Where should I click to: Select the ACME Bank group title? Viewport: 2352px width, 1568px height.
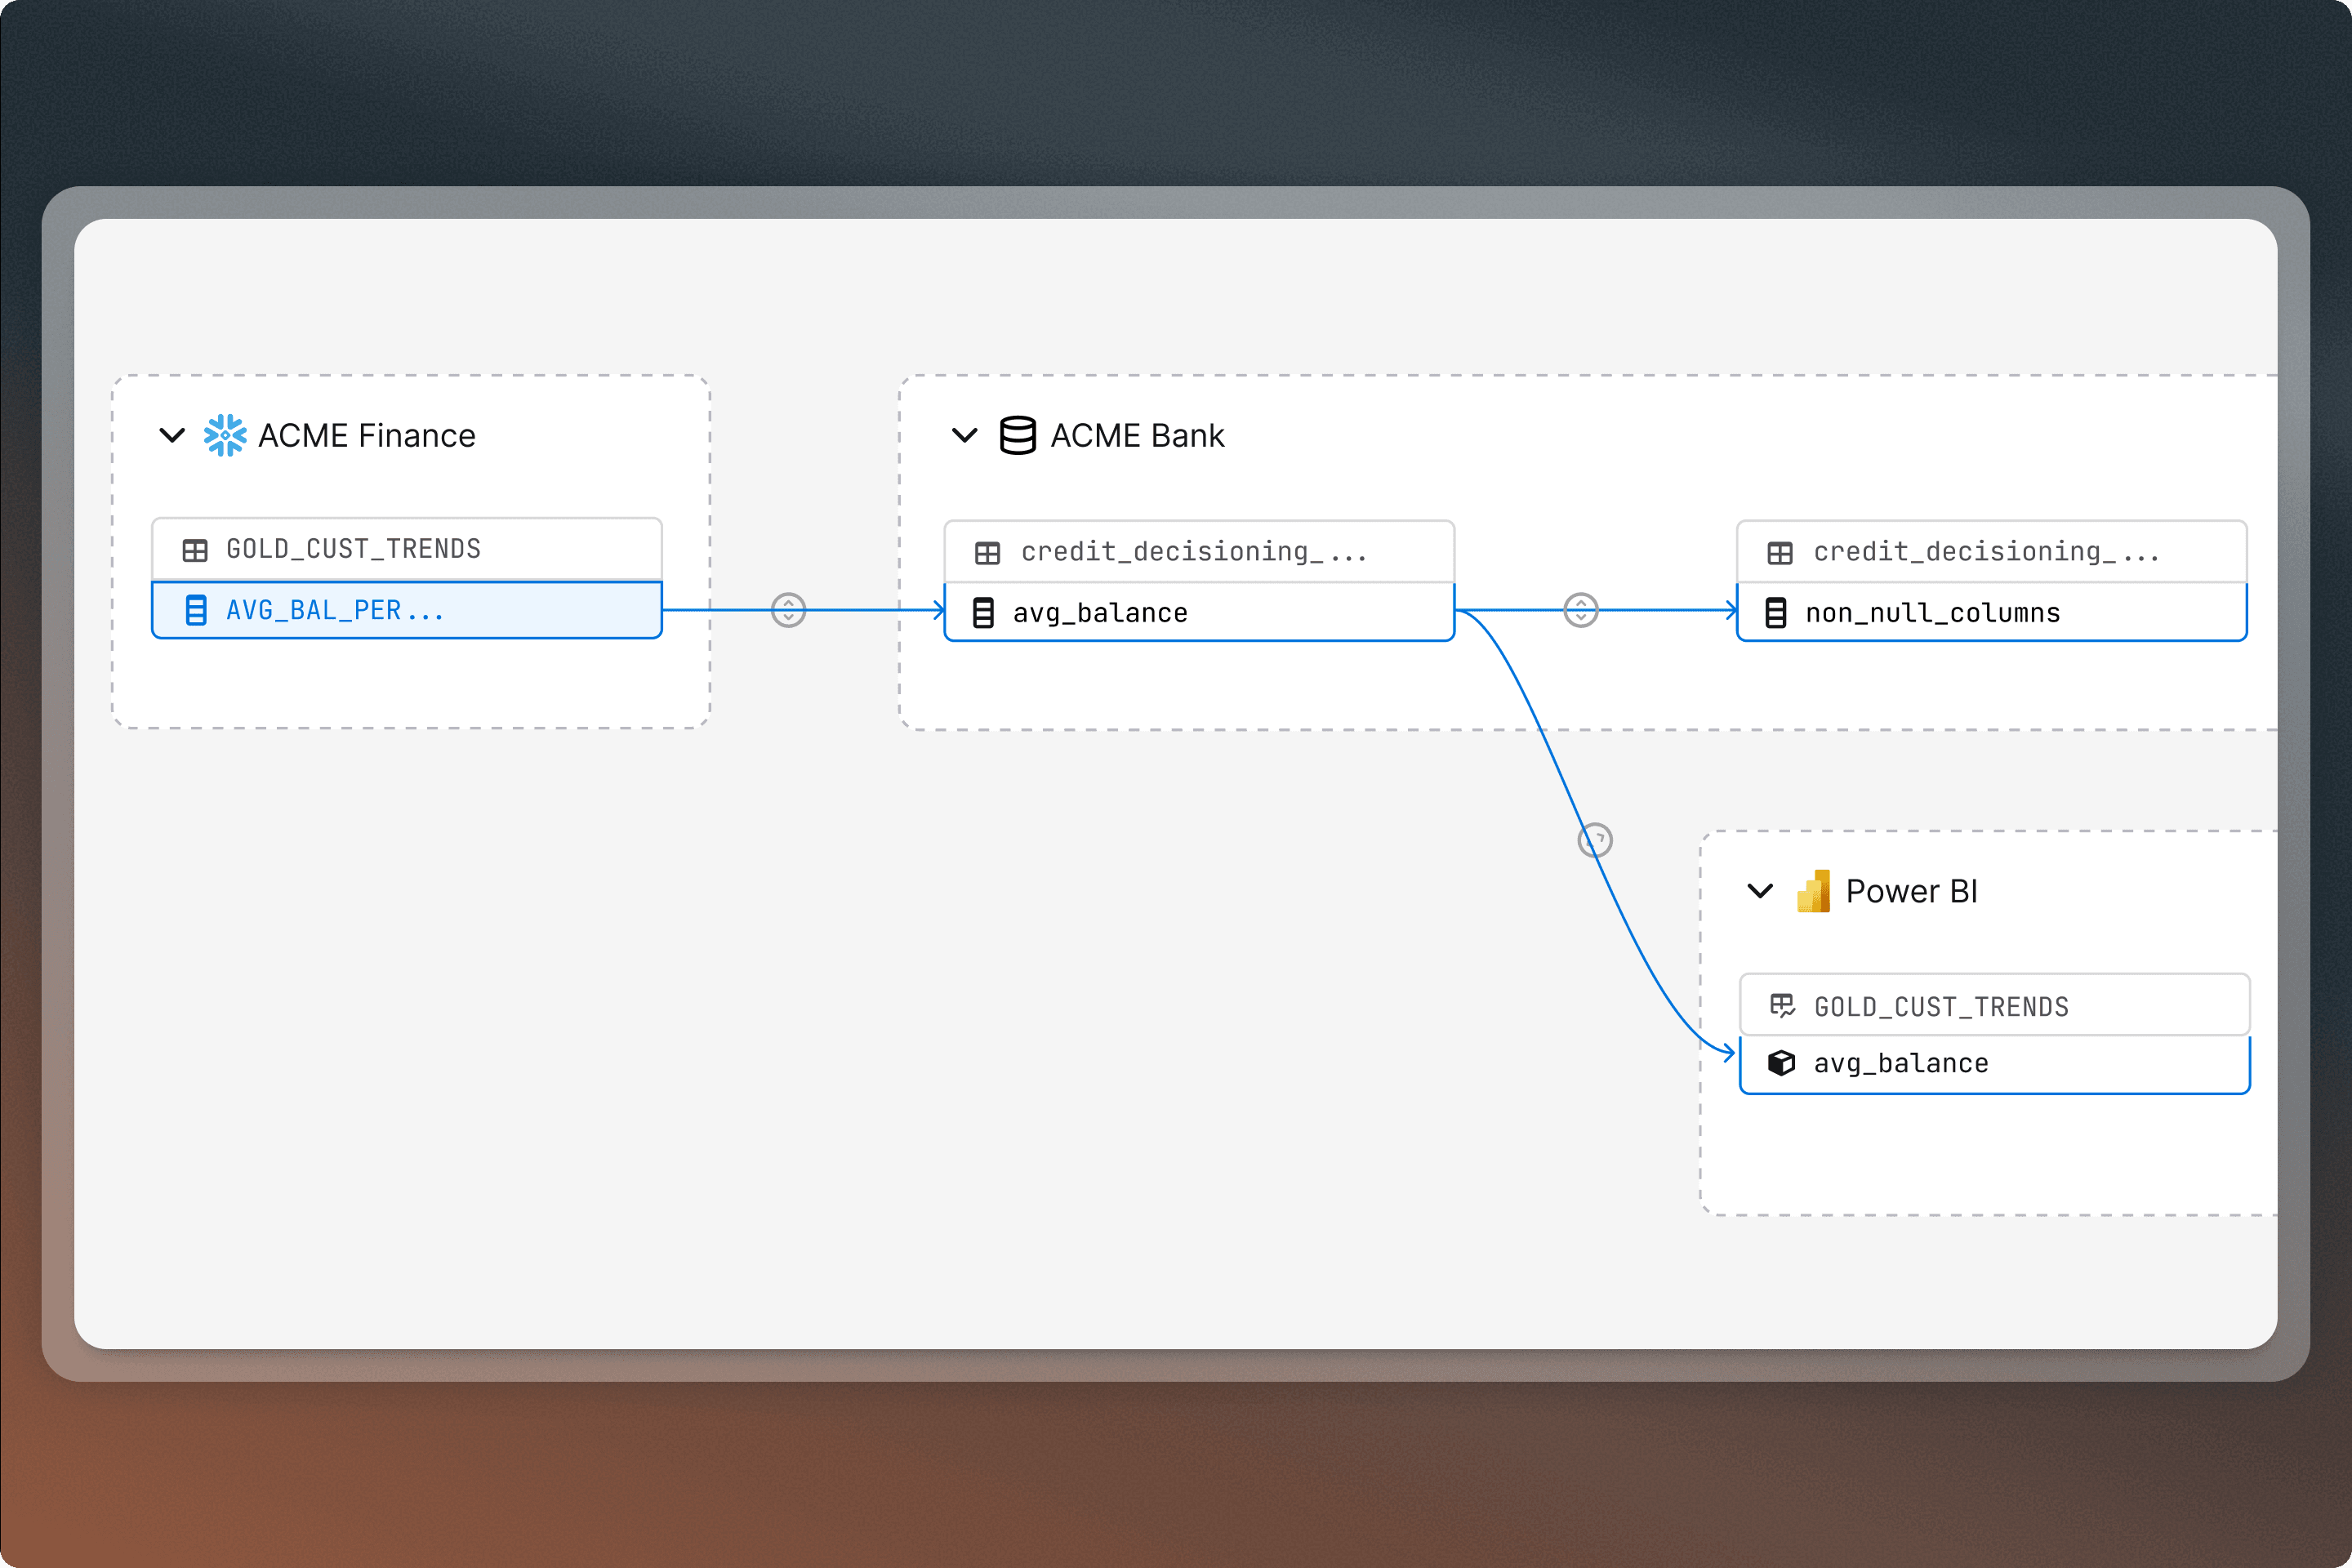tap(1137, 436)
